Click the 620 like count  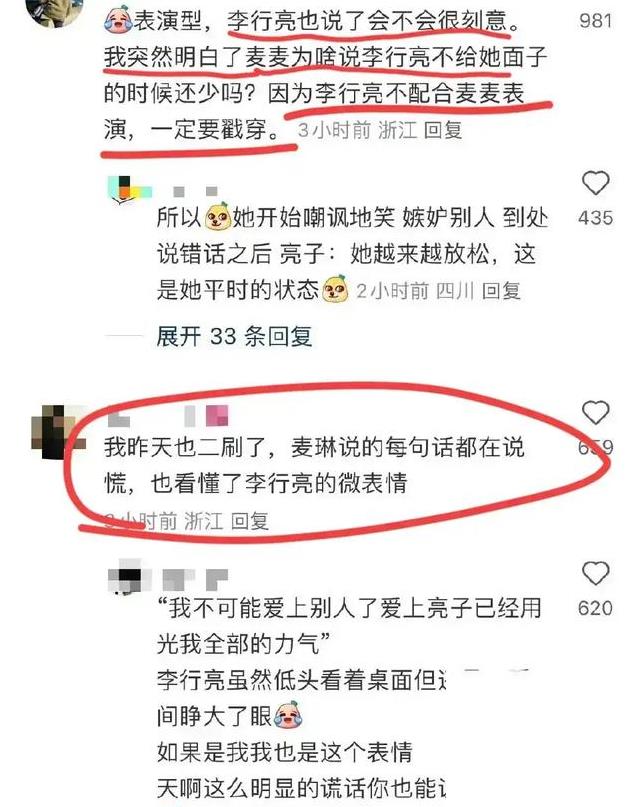click(595, 608)
